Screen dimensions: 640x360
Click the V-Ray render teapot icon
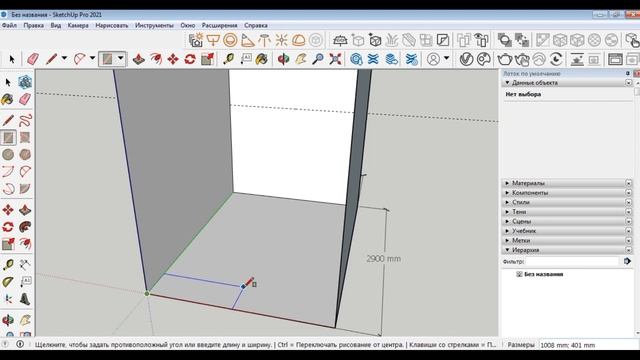tap(504, 59)
